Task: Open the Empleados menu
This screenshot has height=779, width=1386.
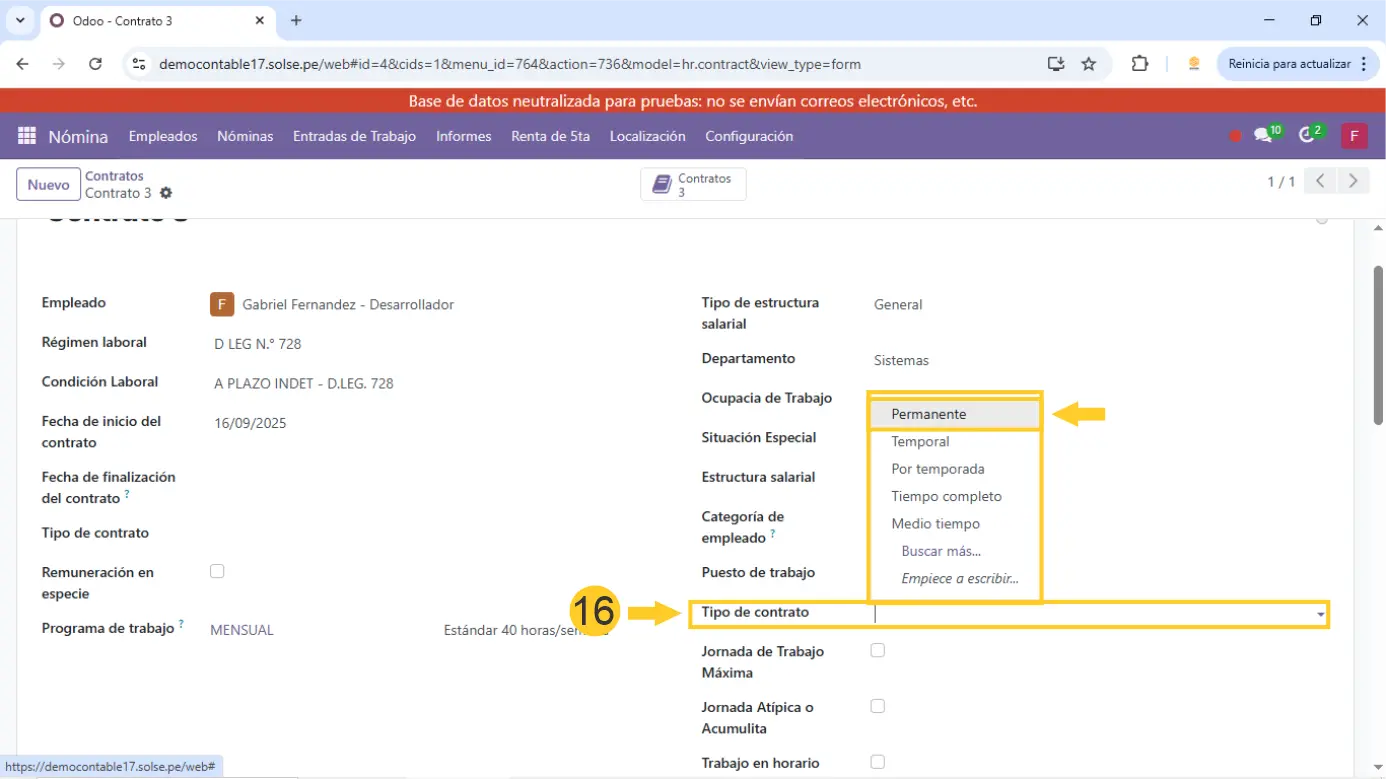Action: click(163, 136)
